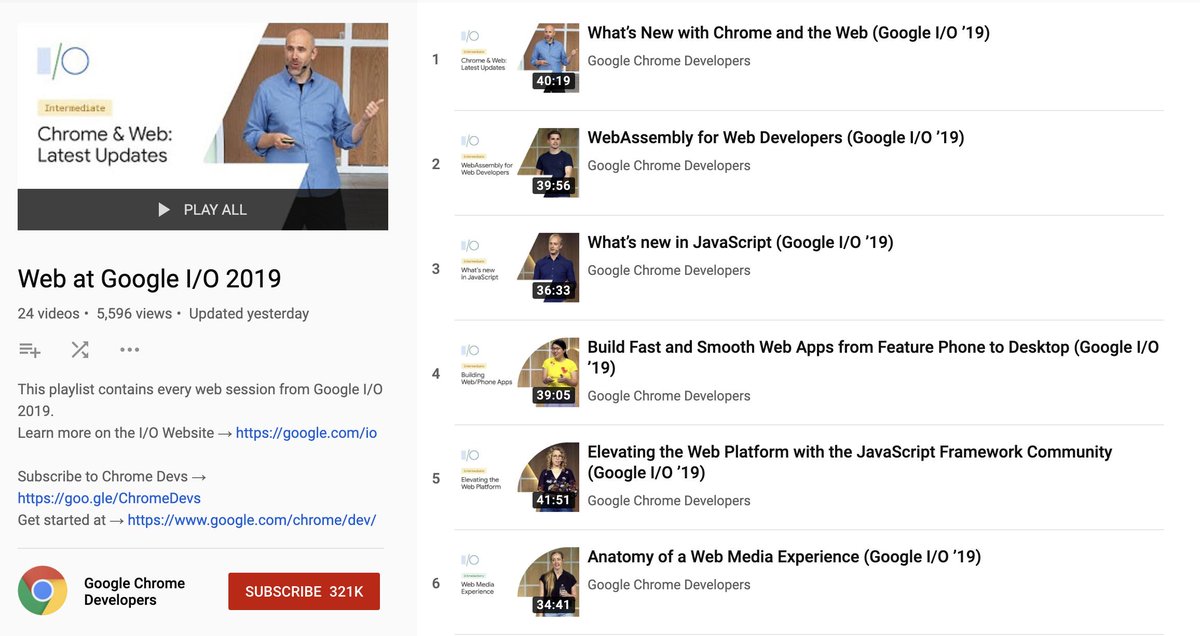The image size is (1200, 636).
Task: Click title "Build Fast and Smooth Web Apps"
Action: 873,358
